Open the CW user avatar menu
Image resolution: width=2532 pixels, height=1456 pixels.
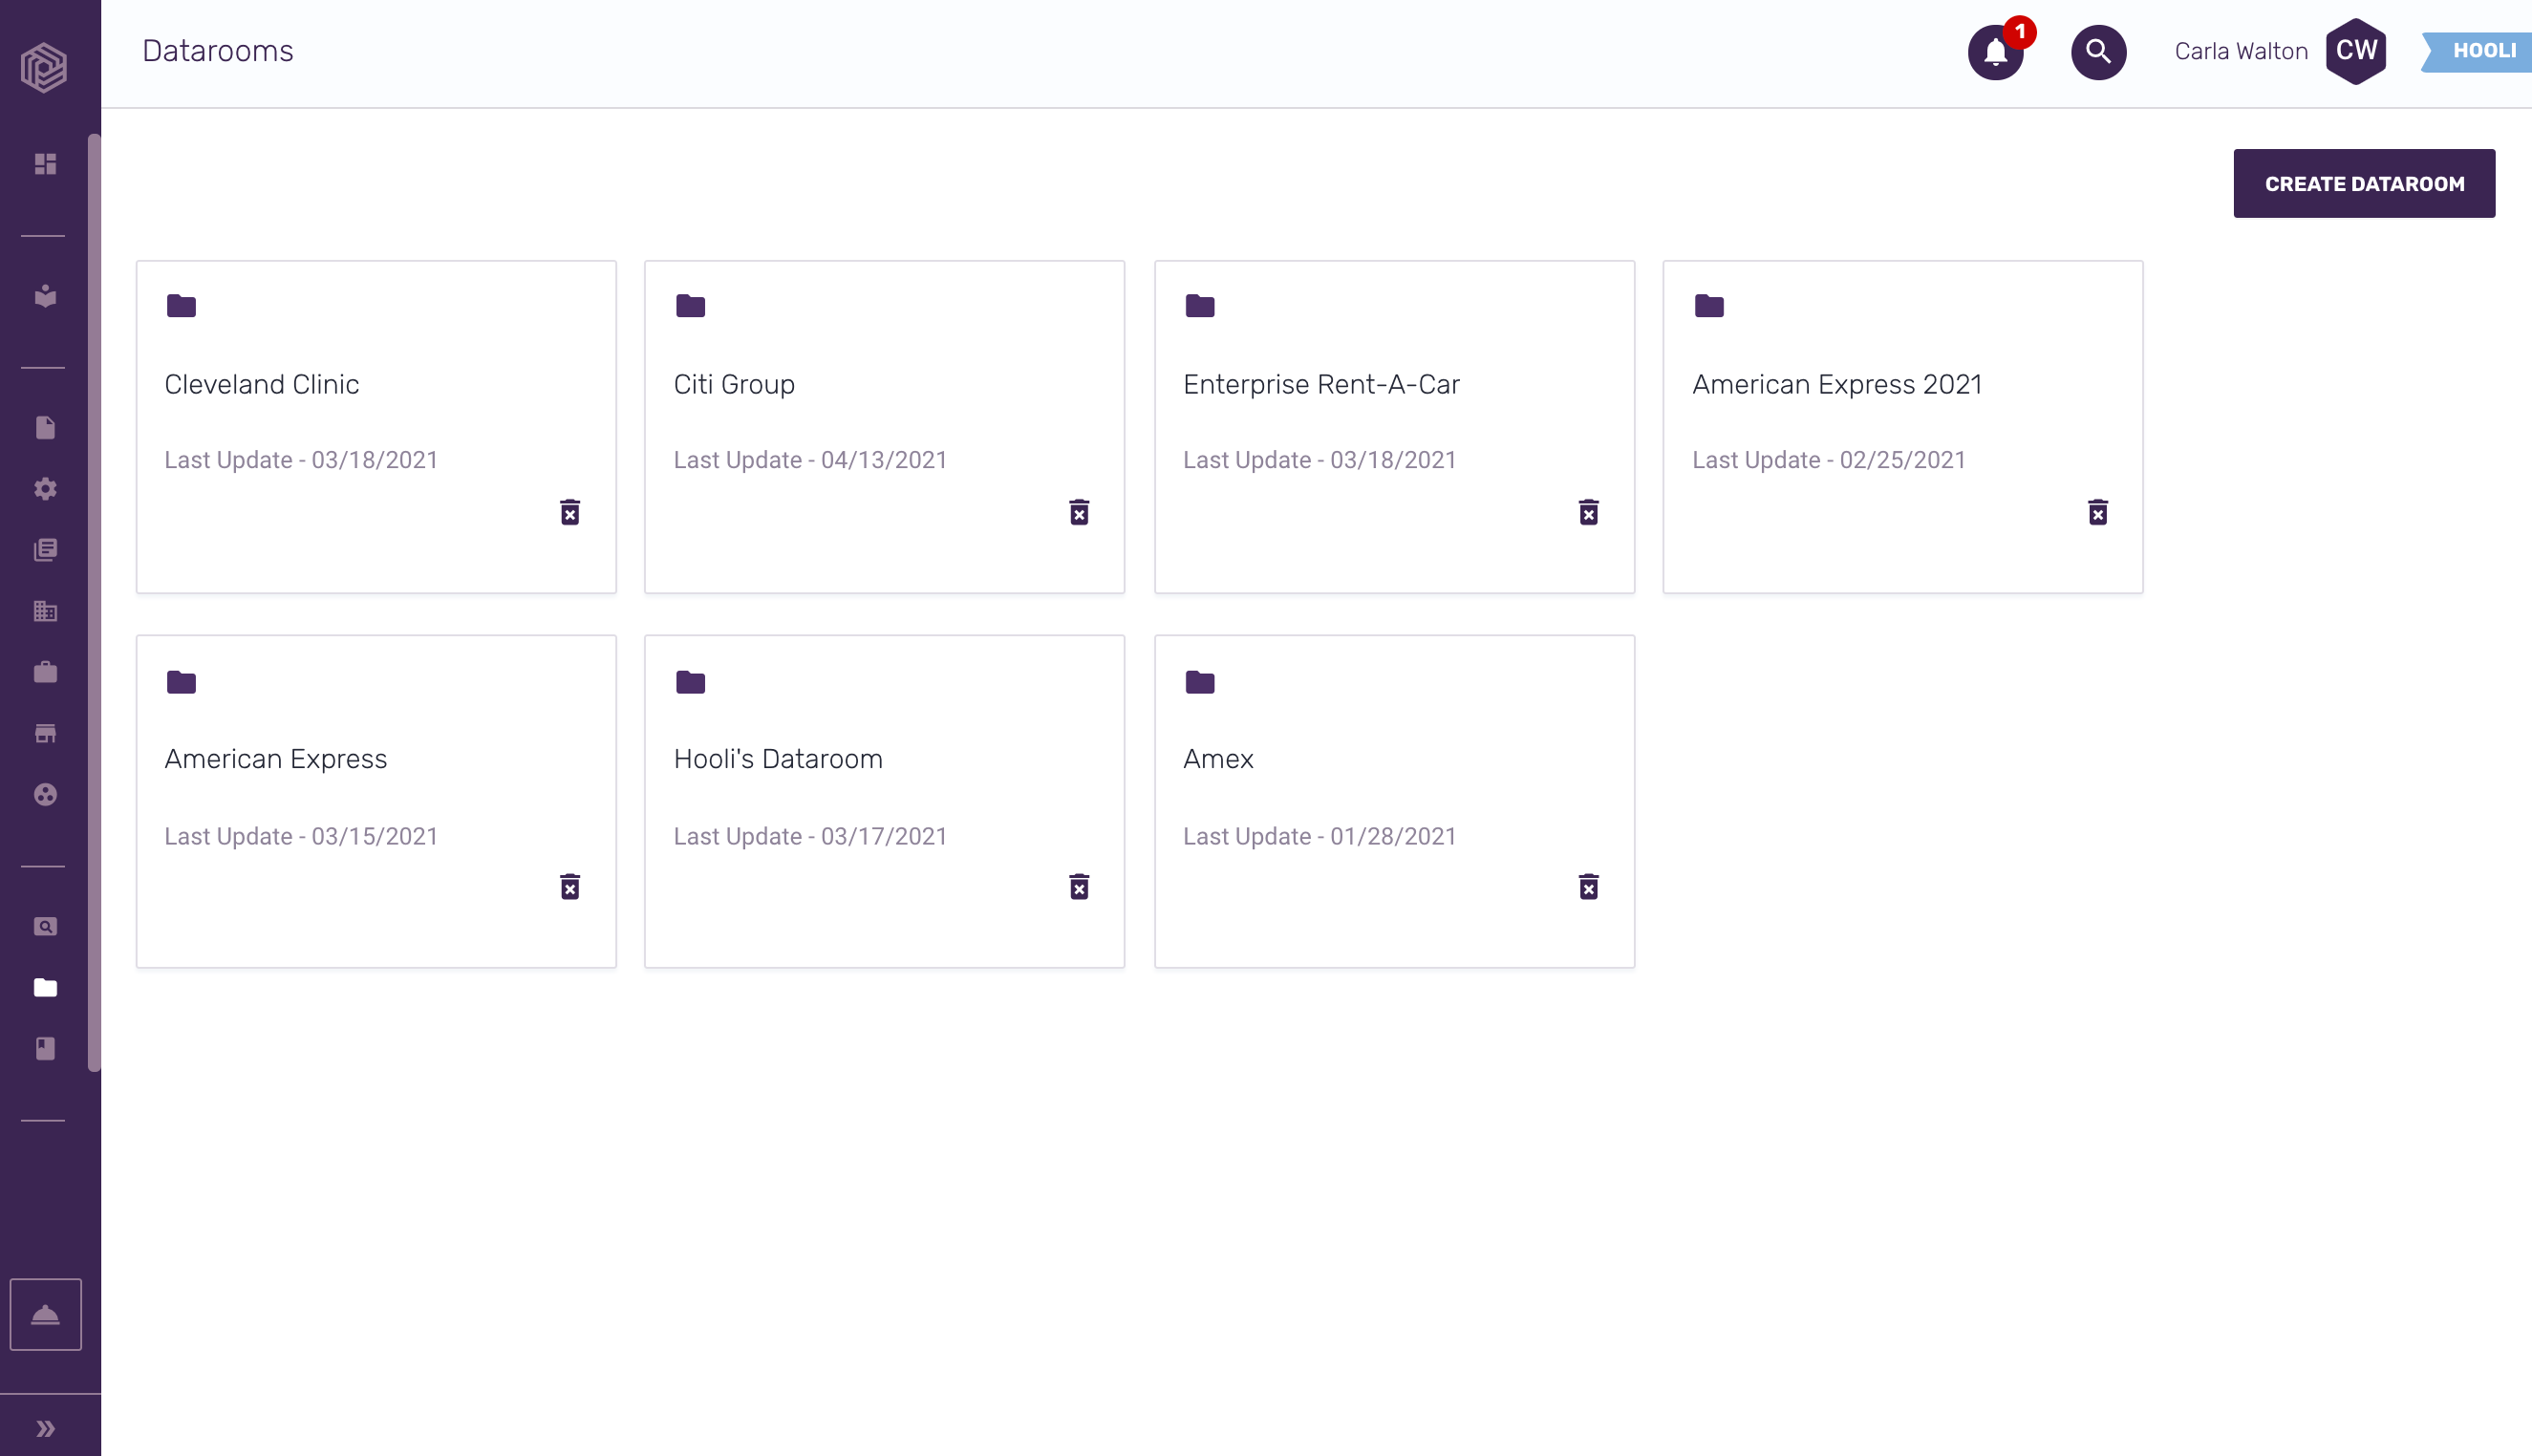point(2355,51)
